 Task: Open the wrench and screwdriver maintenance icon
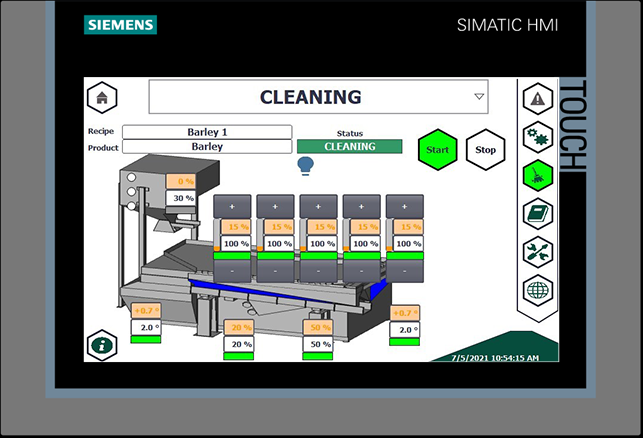538,252
